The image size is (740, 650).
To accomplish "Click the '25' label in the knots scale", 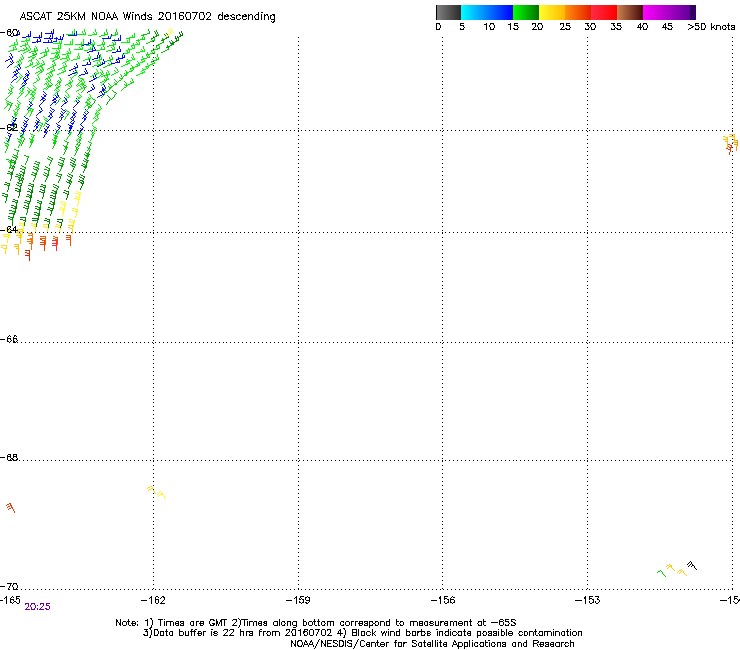I will click(x=565, y=26).
